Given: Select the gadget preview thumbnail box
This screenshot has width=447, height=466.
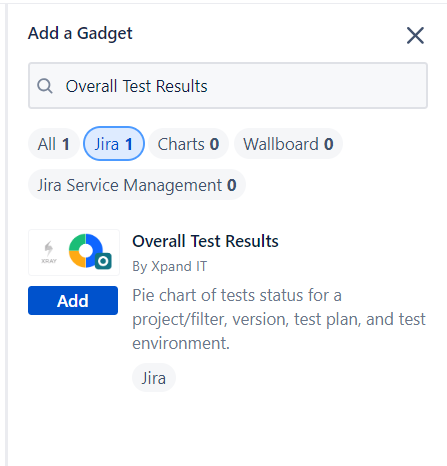Looking at the screenshot, I should coord(74,252).
